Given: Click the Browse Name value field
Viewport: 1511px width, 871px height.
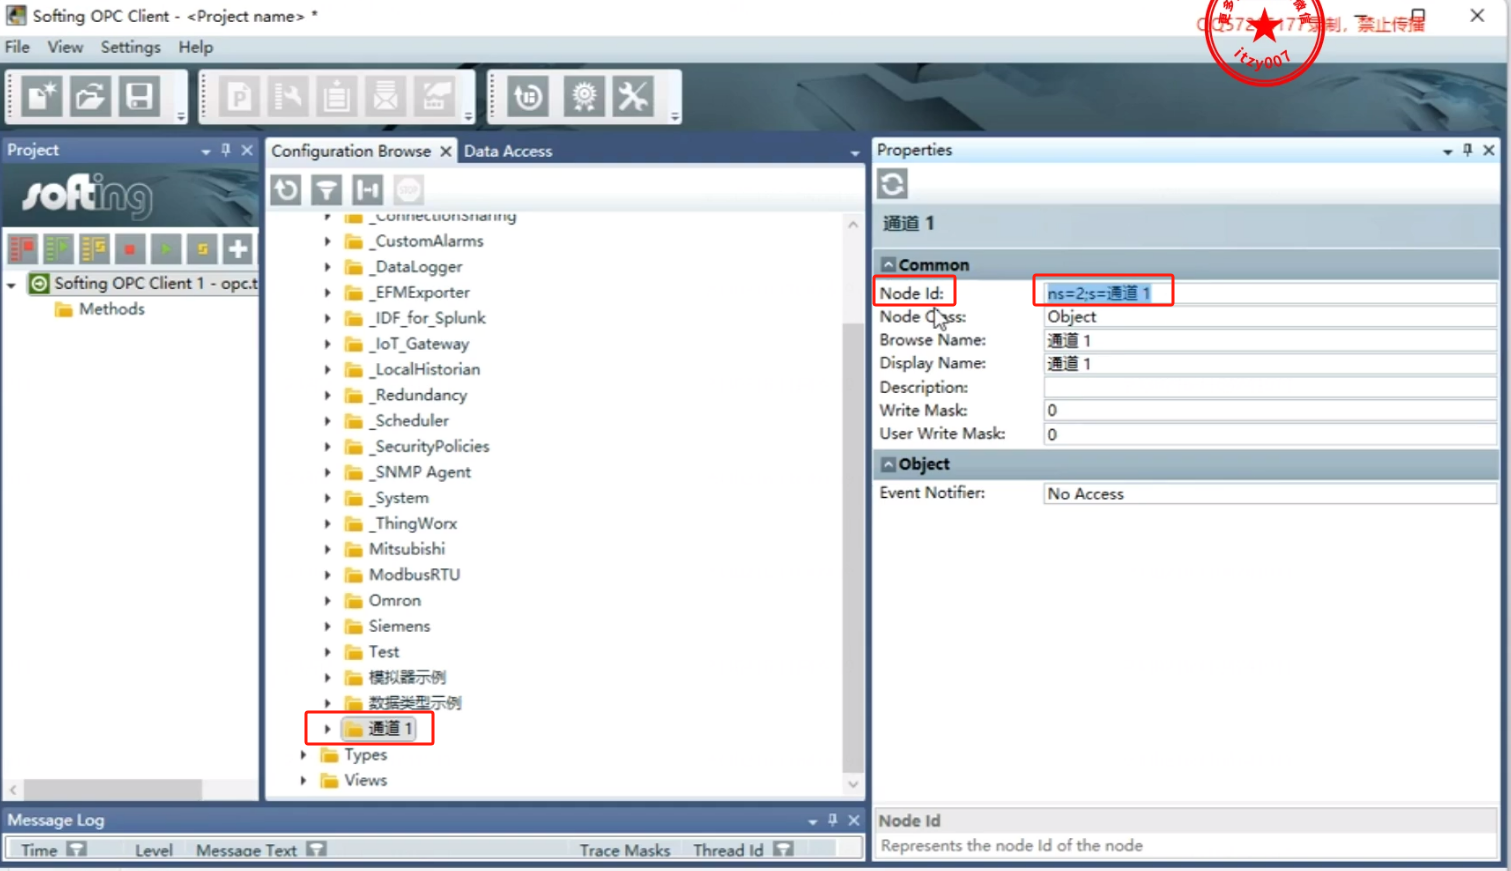Looking at the screenshot, I should (x=1269, y=340).
